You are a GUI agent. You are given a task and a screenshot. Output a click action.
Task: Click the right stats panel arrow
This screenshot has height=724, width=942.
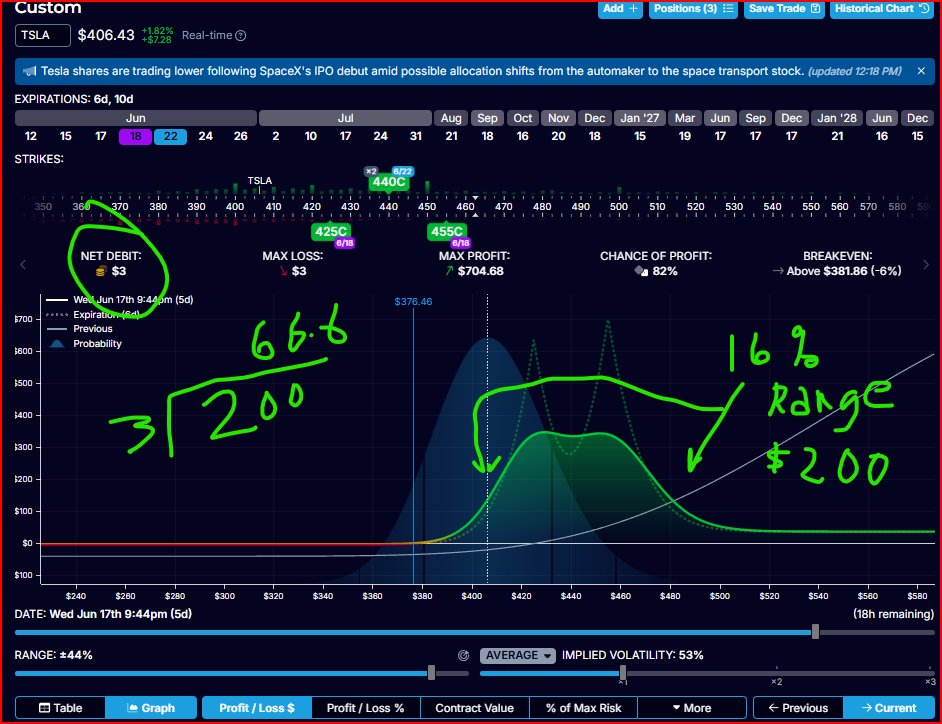tap(926, 264)
